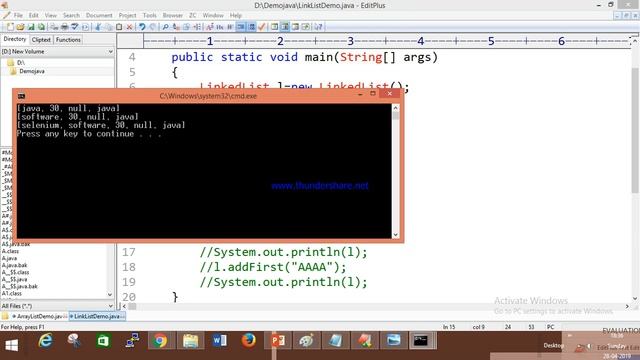Click the red check mark toolbar icon
The image size is (640, 360).
(262, 27)
